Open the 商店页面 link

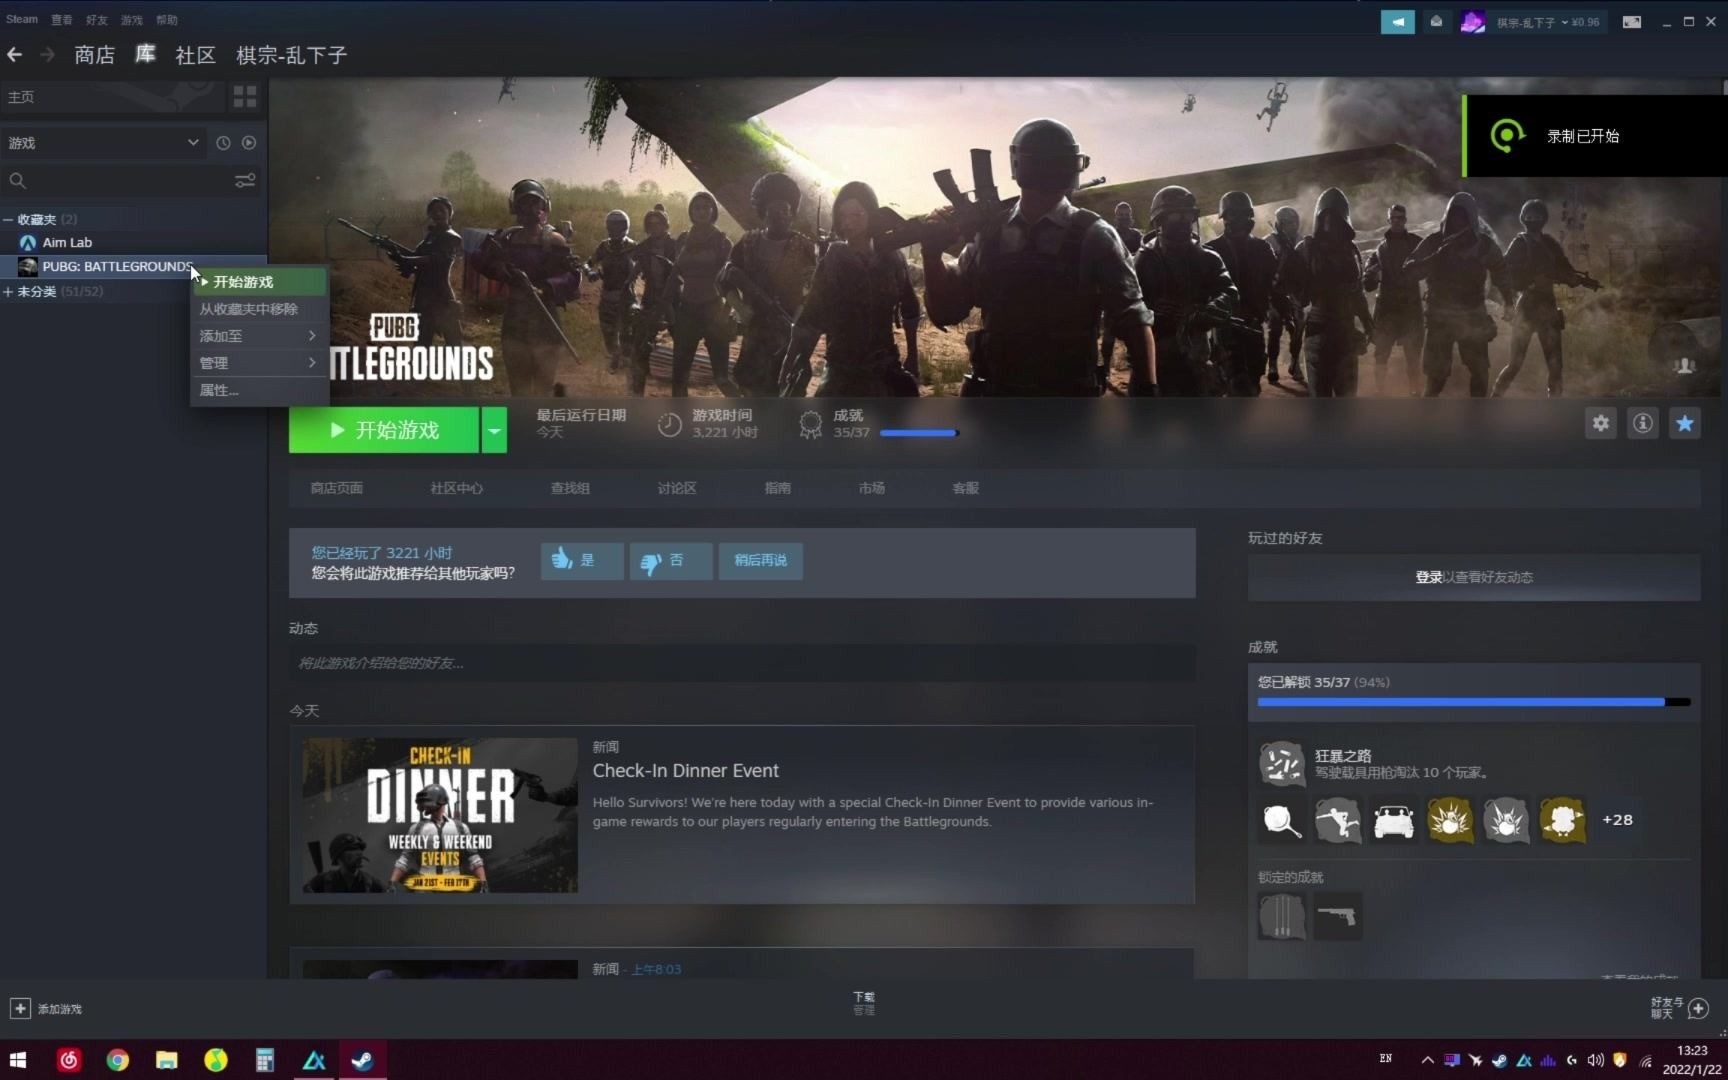[336, 488]
